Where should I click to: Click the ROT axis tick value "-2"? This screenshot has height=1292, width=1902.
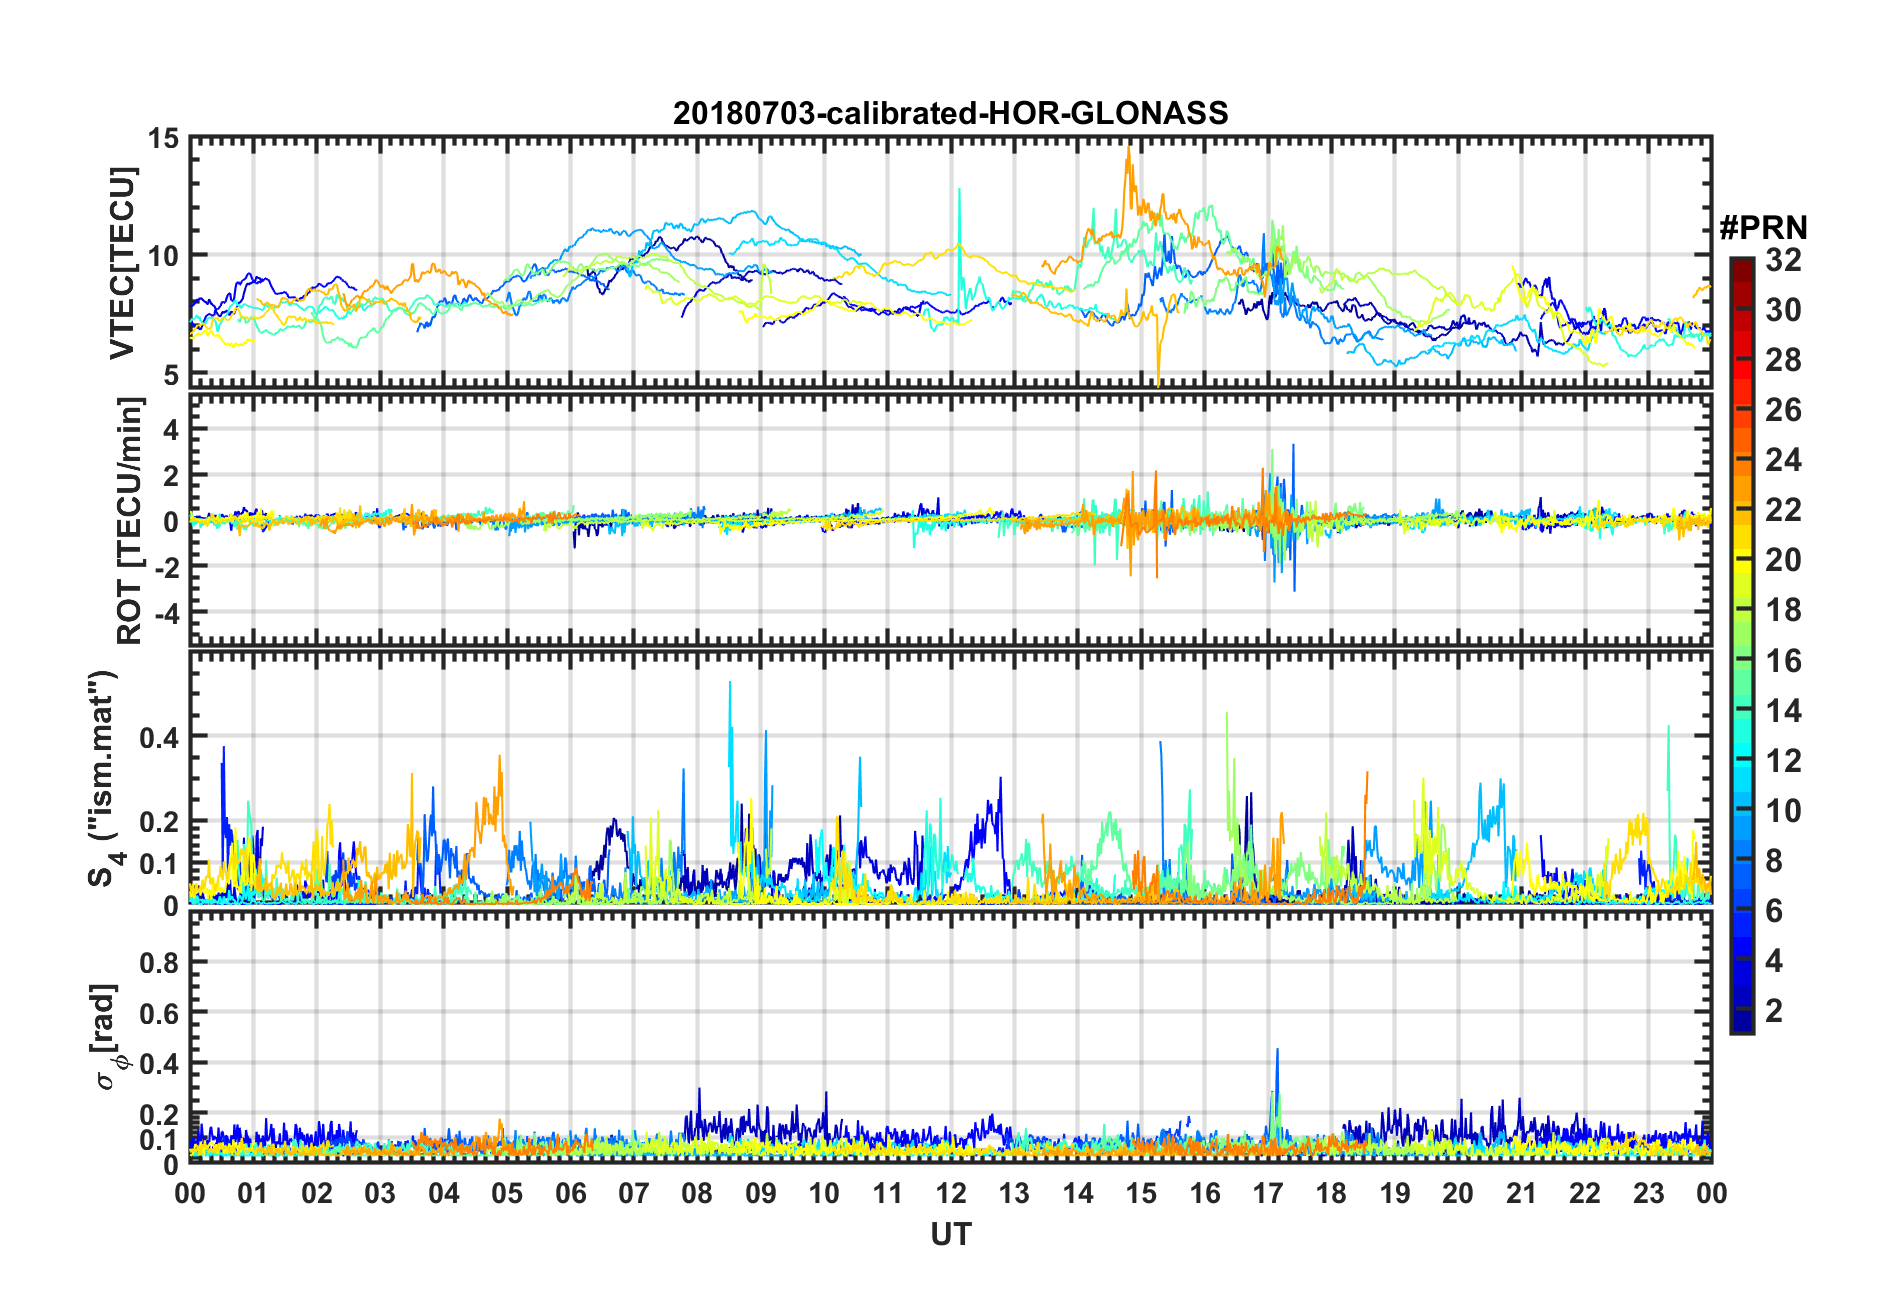click(x=166, y=566)
